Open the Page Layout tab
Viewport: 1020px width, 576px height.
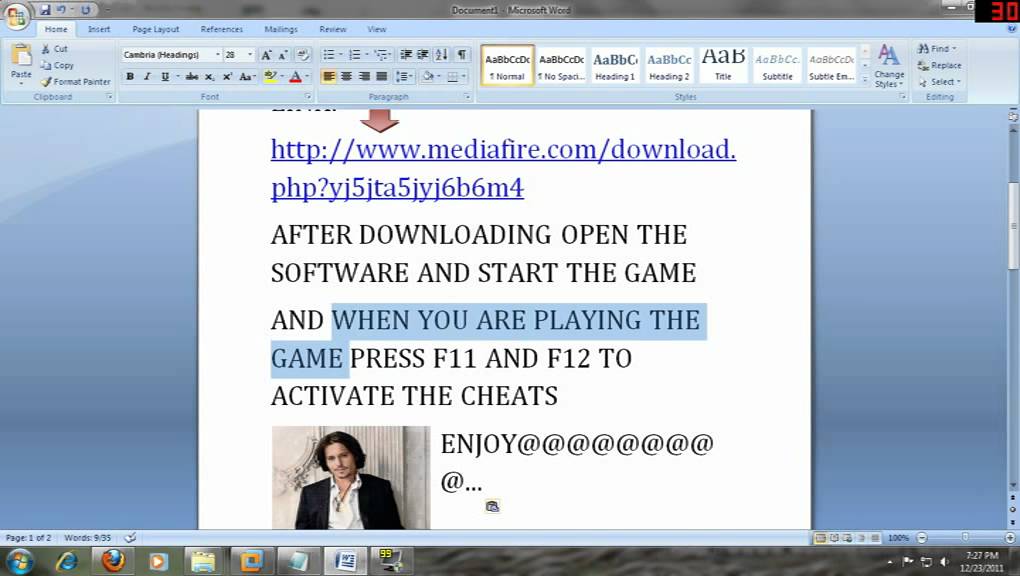click(155, 29)
